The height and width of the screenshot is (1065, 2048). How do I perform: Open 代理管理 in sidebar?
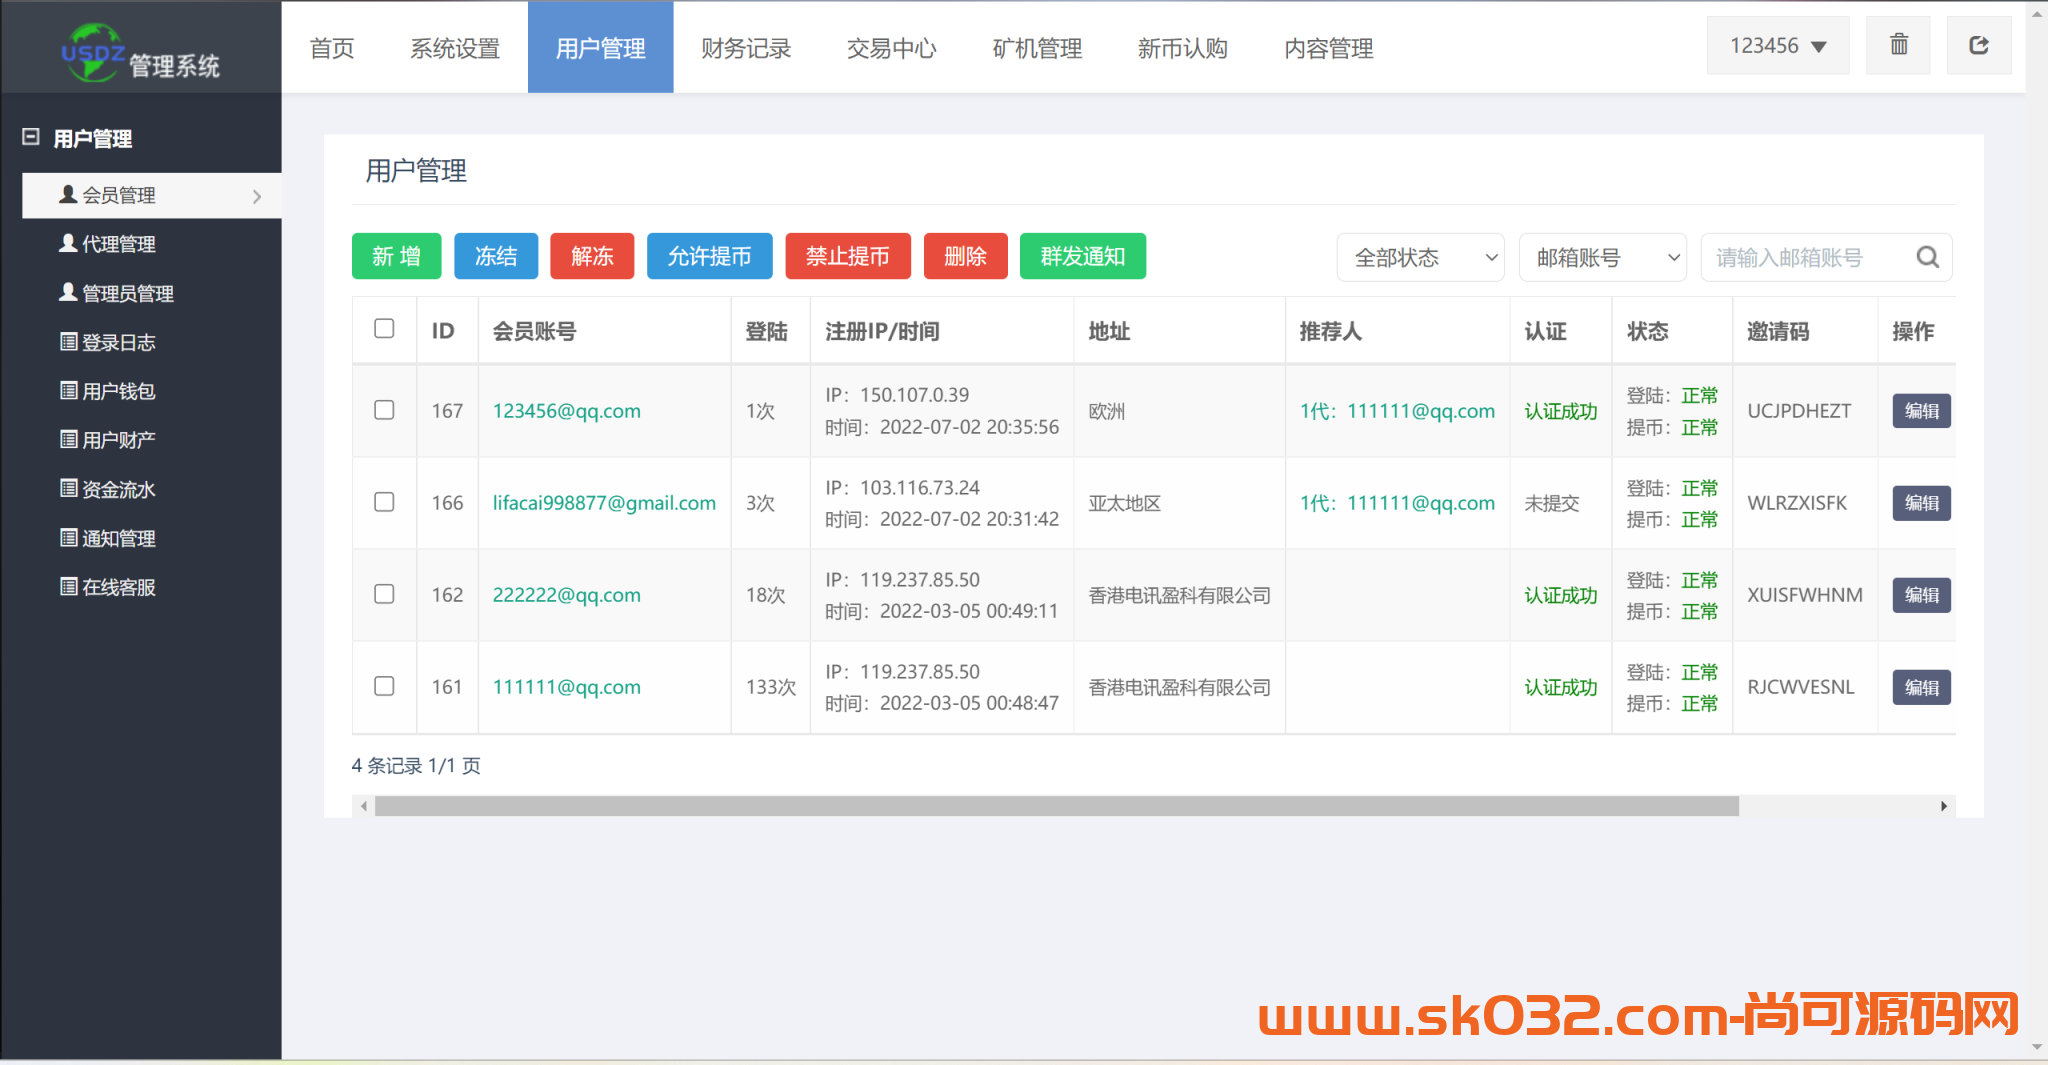coord(118,244)
